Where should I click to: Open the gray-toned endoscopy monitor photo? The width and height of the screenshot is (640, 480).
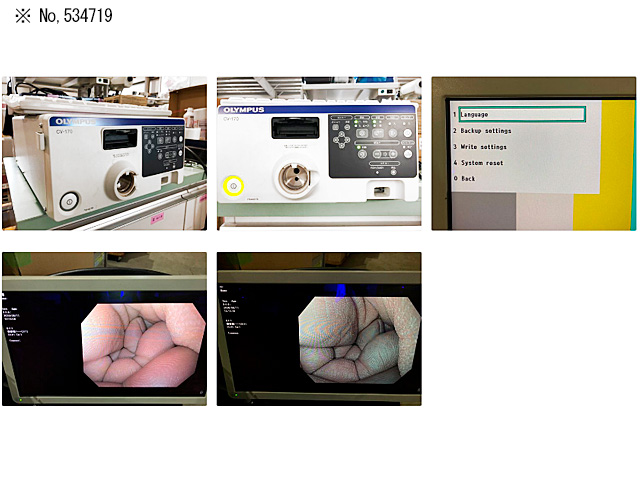[319, 329]
